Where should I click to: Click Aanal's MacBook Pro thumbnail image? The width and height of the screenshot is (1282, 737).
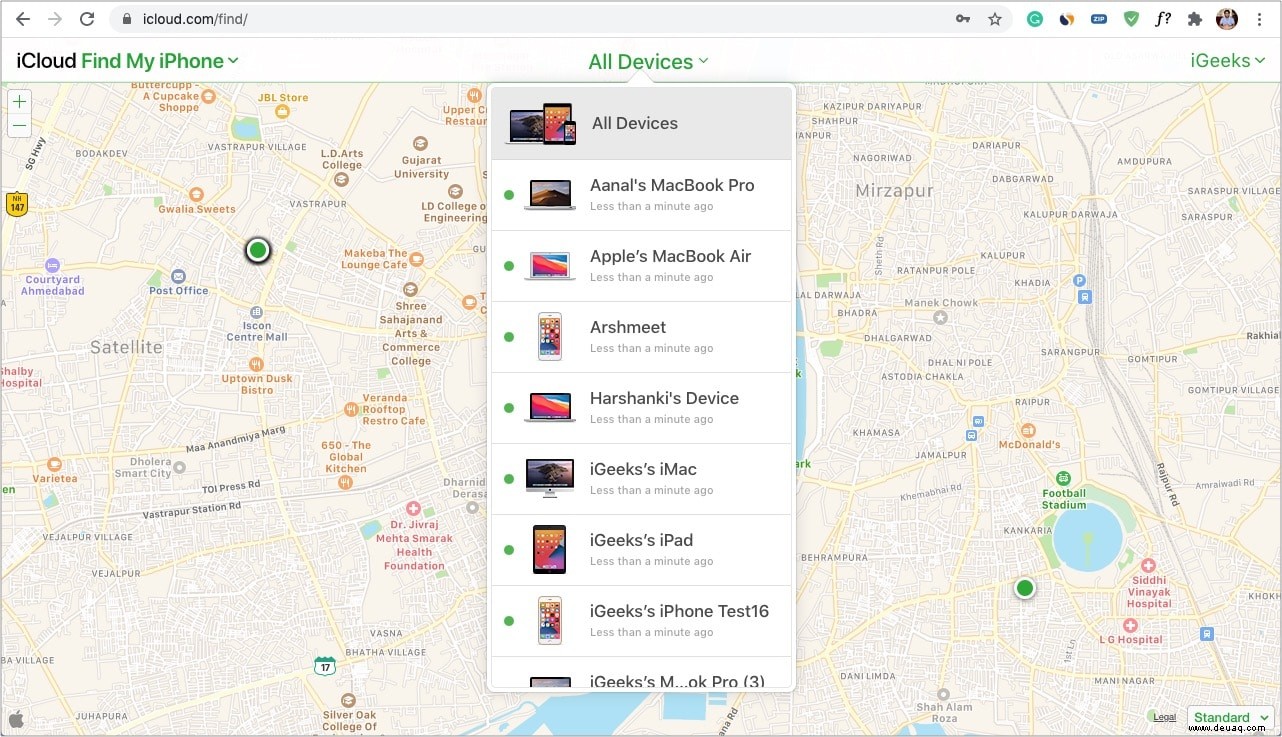(x=549, y=195)
